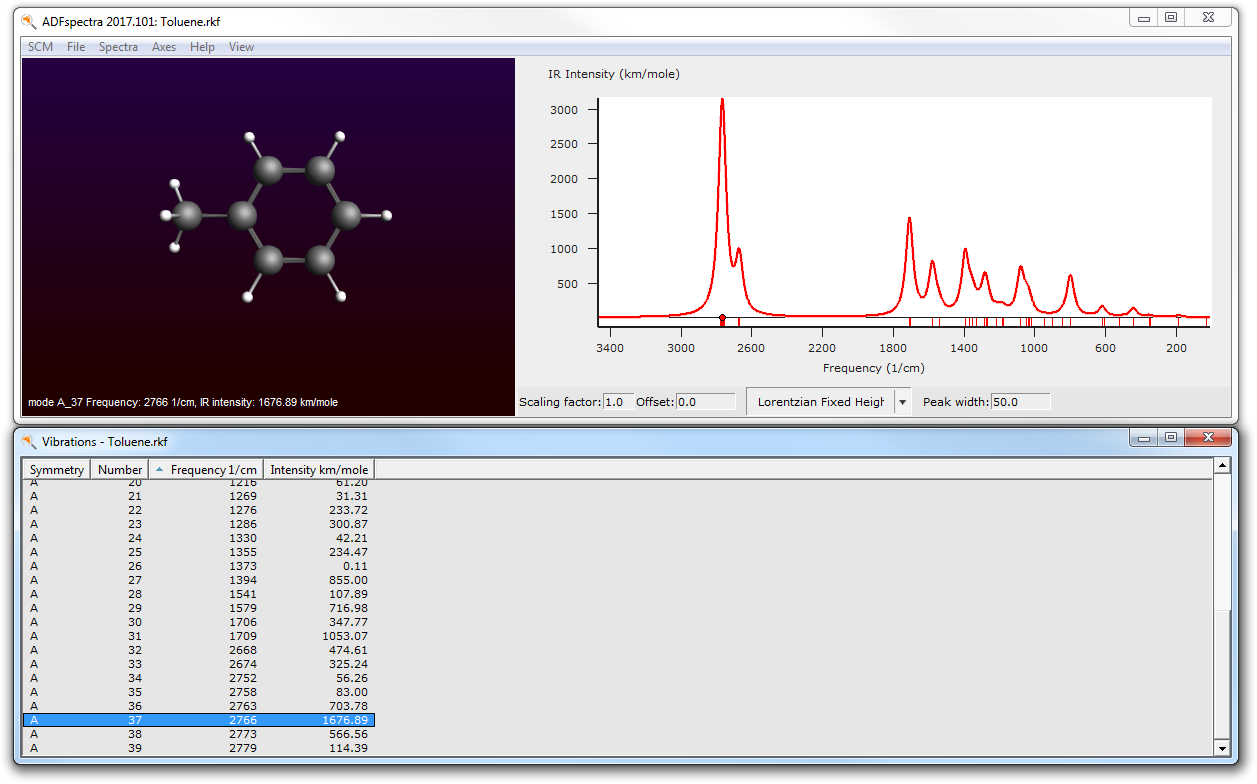Select mode 30 row with frequency 1706

pos(198,622)
